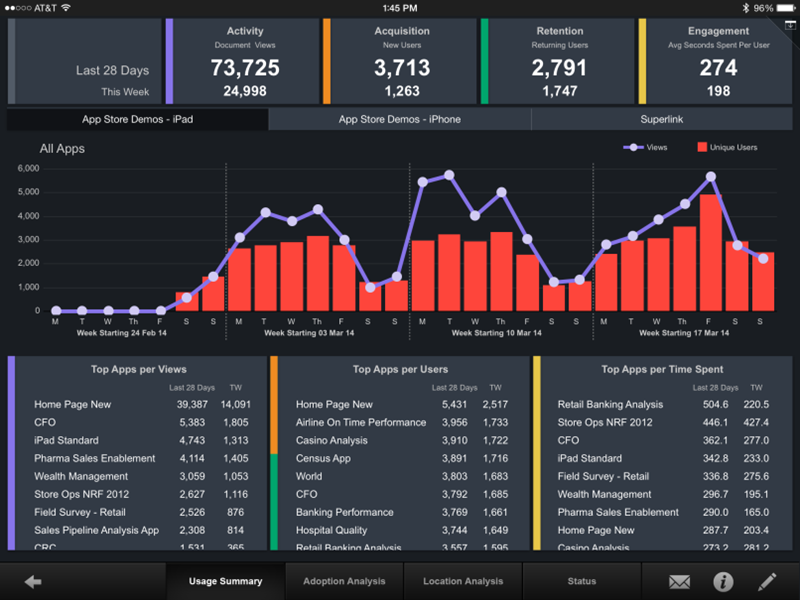The width and height of the screenshot is (800, 600).
Task: Open the Retention Returning Users panel
Action: coord(560,60)
